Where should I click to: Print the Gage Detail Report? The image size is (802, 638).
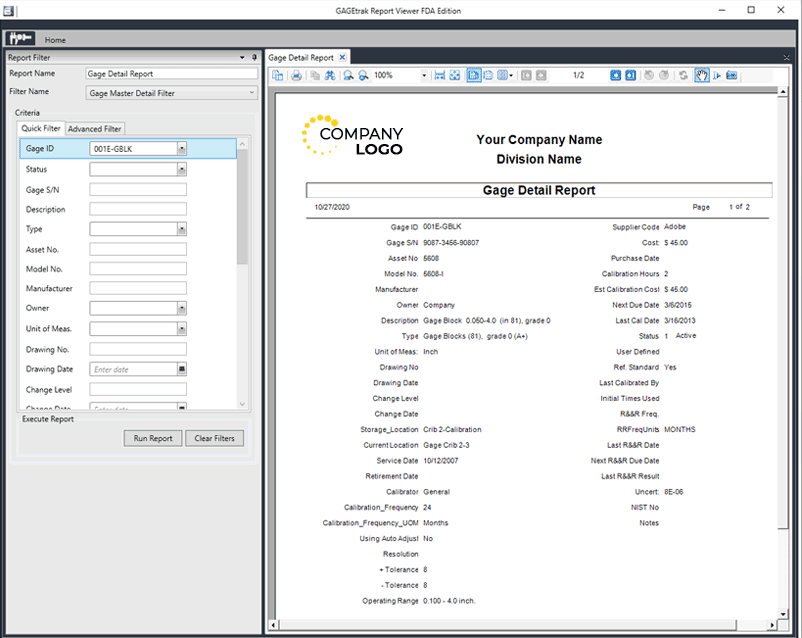297,75
